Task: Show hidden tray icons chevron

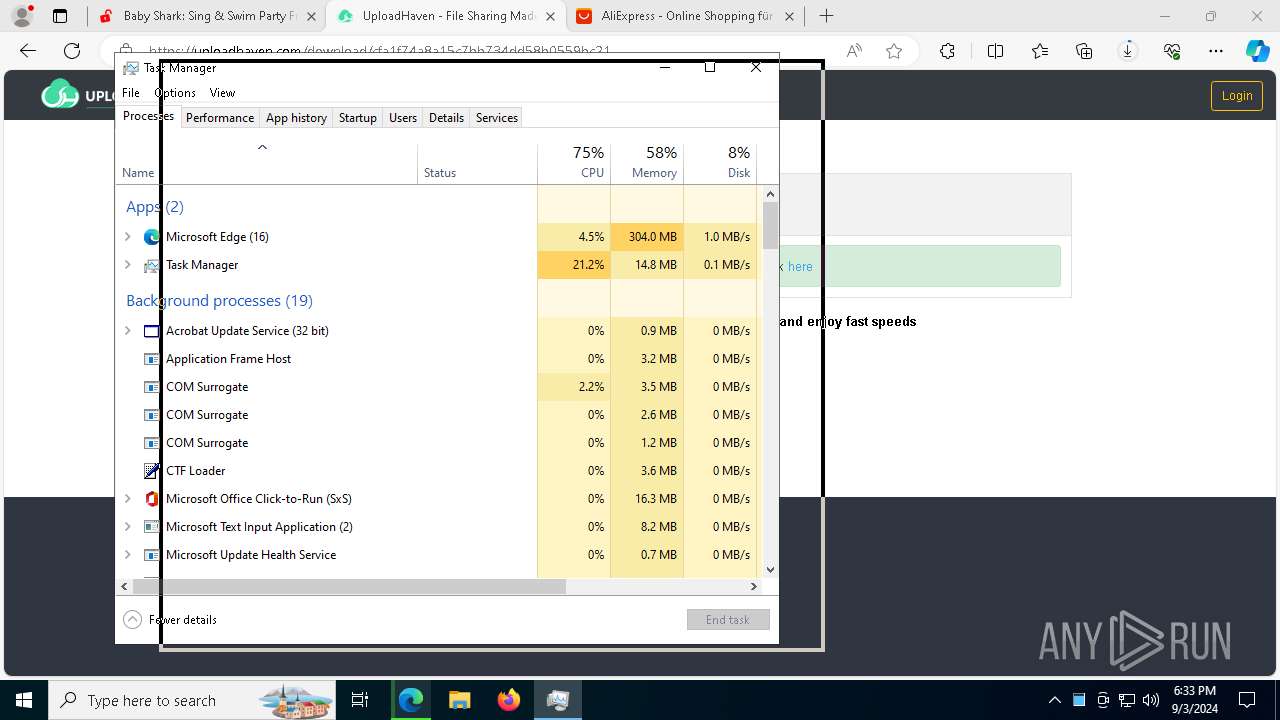Action: 1054,700
